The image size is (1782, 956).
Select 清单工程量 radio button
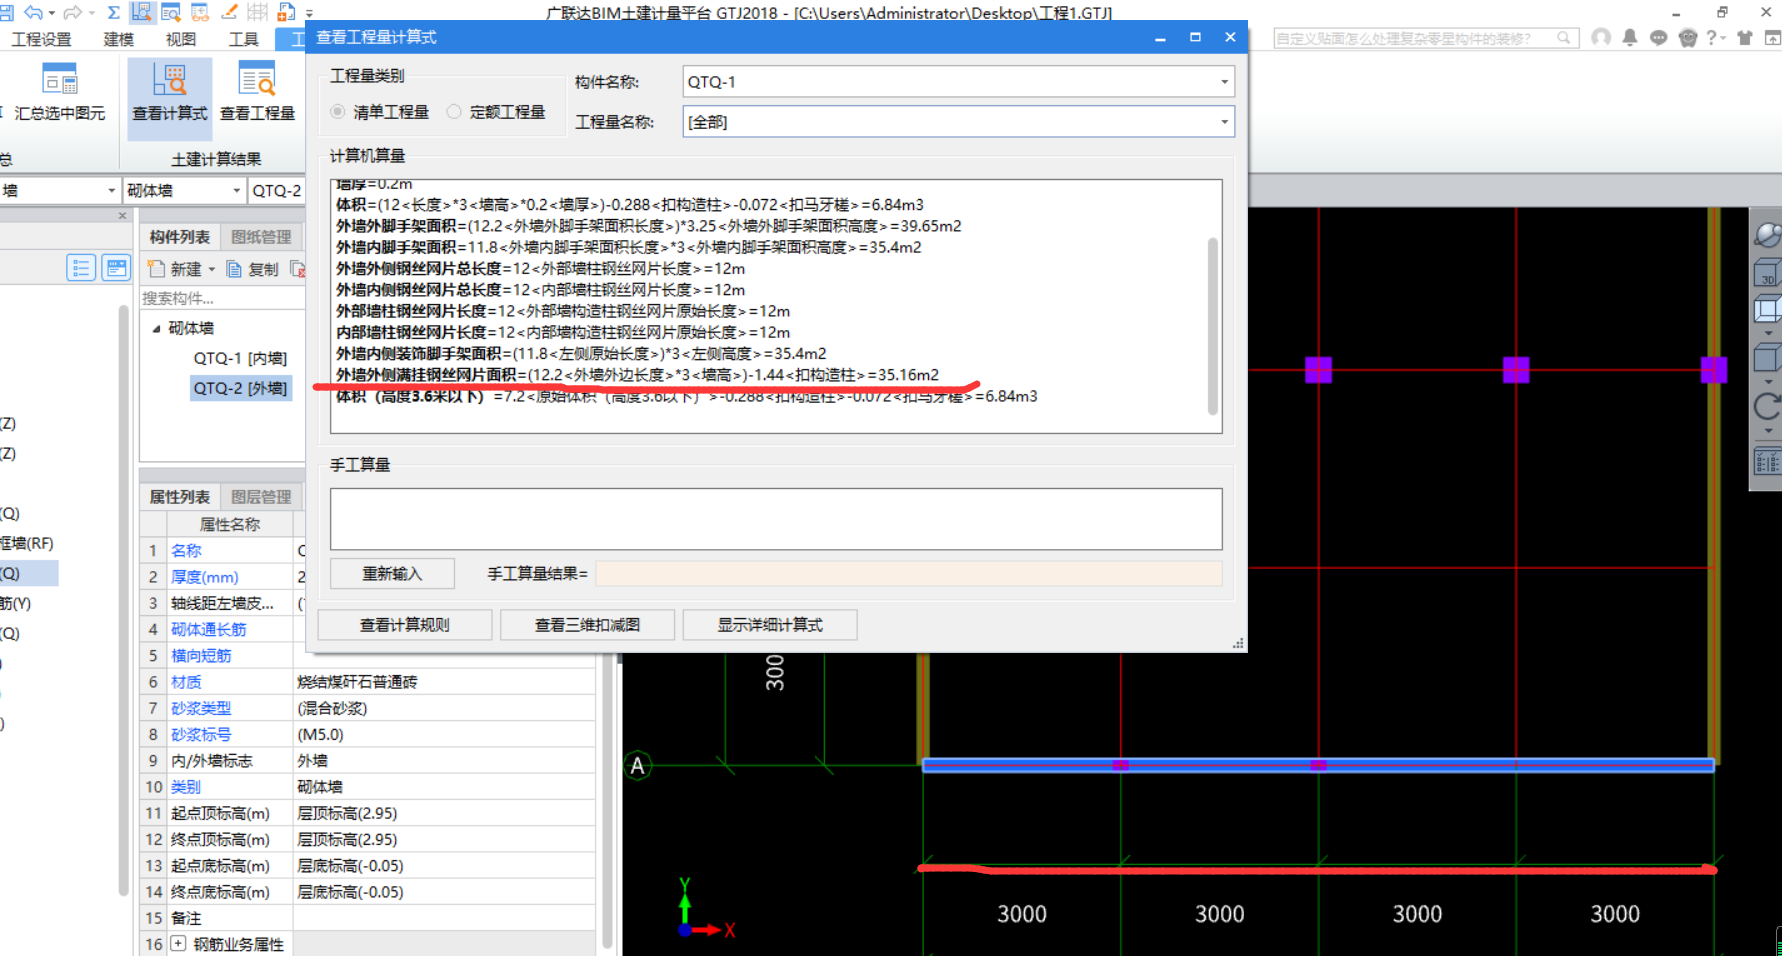point(338,112)
